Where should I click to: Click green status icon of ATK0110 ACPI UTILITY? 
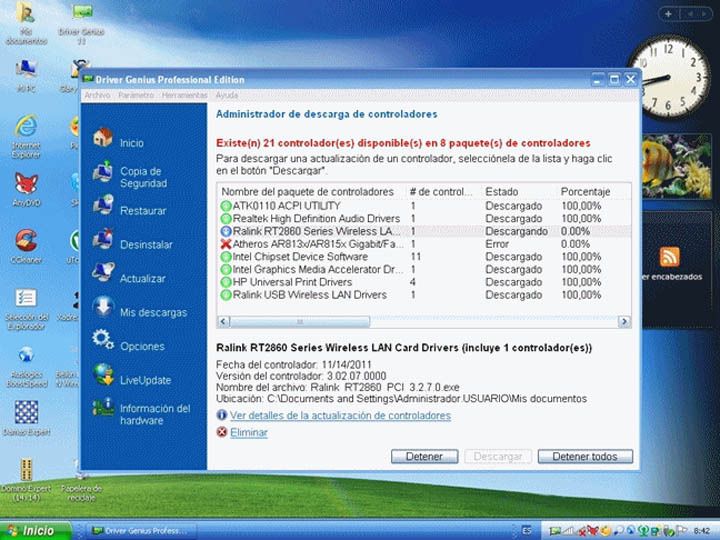[x=226, y=206]
